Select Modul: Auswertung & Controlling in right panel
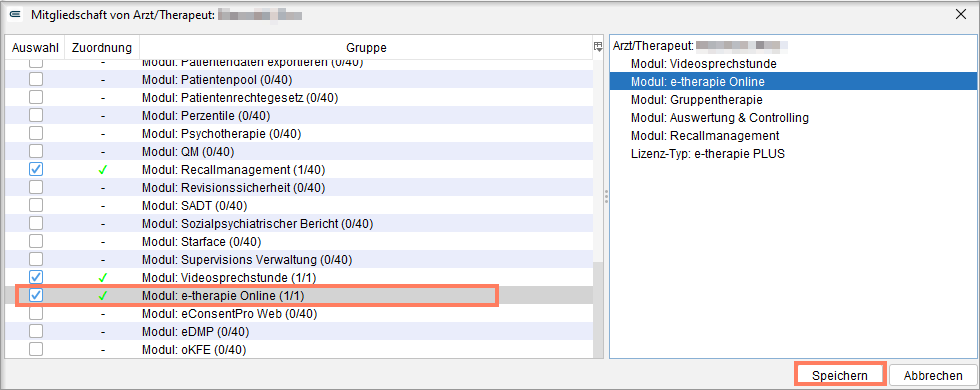This screenshot has height=390, width=980. pyautogui.click(x=719, y=118)
